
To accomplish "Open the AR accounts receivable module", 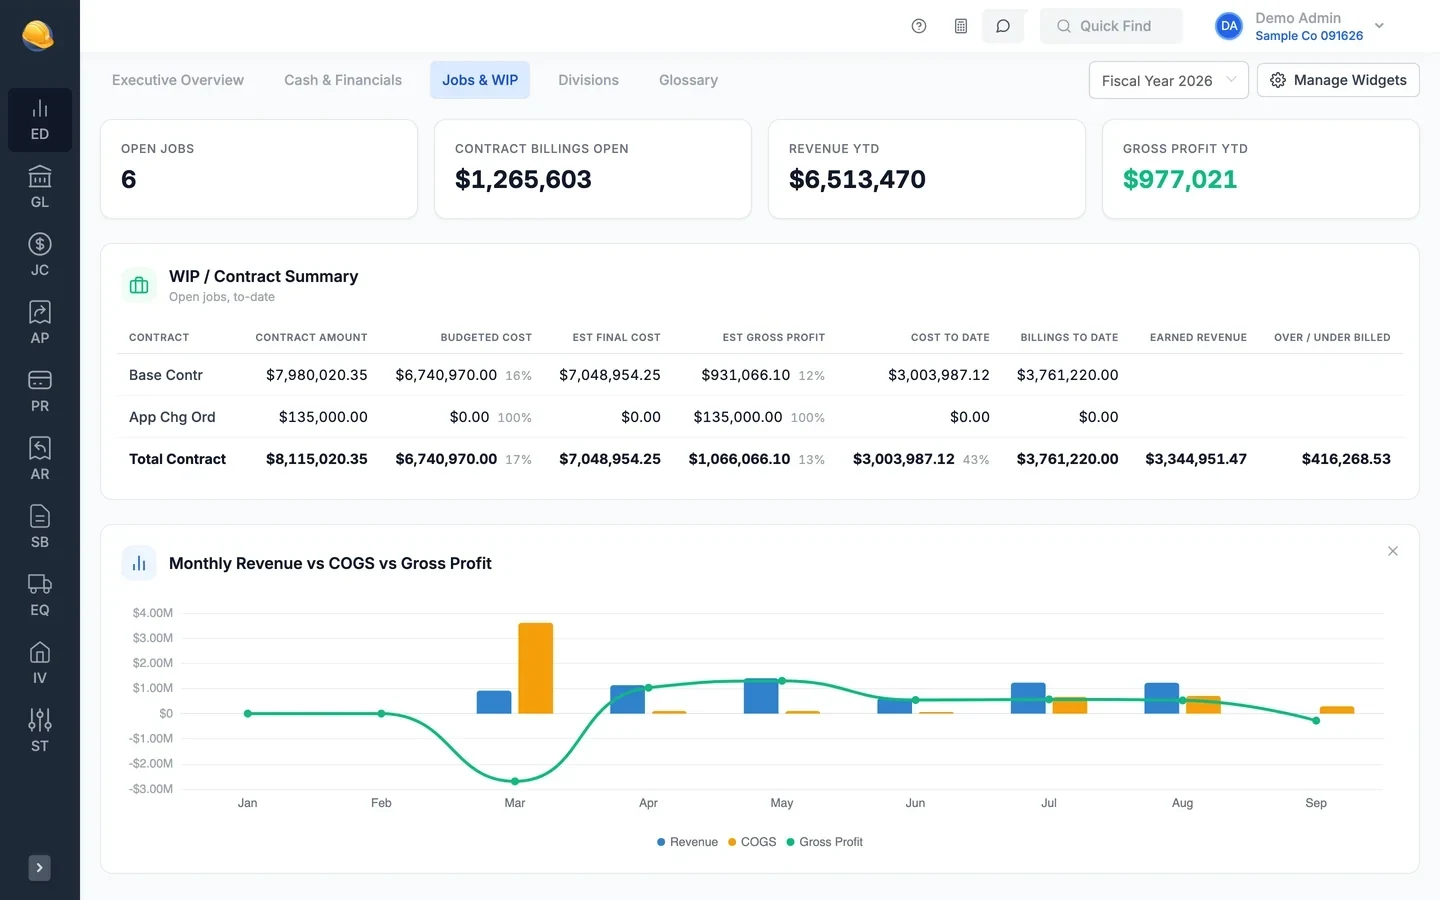I will pos(40,460).
